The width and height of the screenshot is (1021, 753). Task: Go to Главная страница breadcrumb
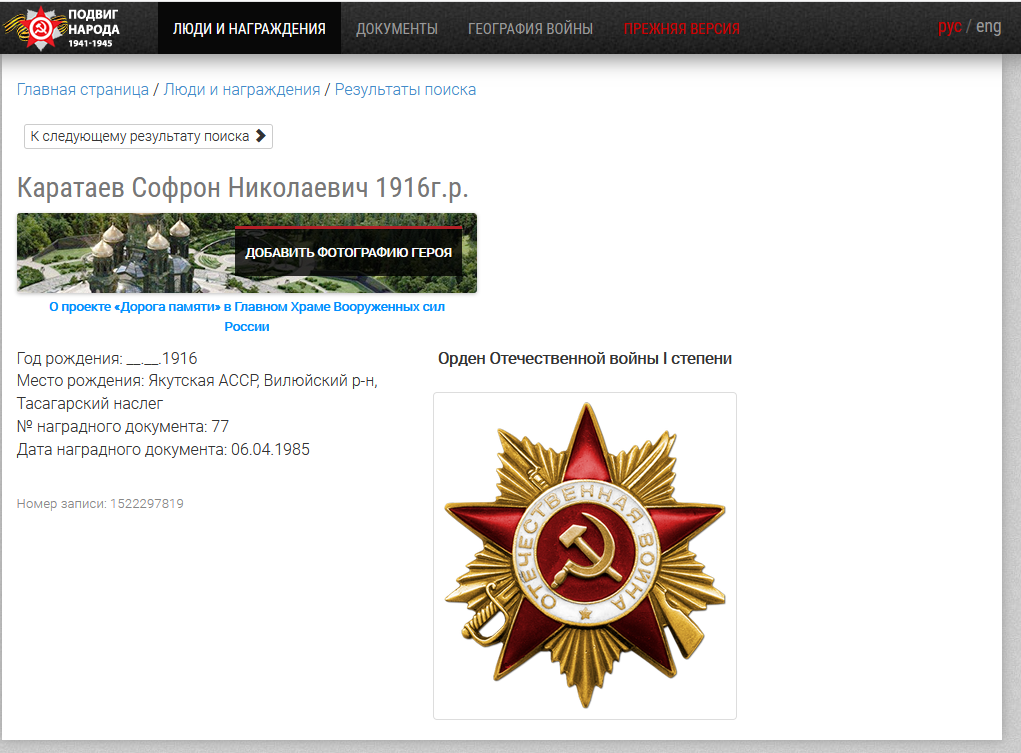pyautogui.click(x=83, y=89)
